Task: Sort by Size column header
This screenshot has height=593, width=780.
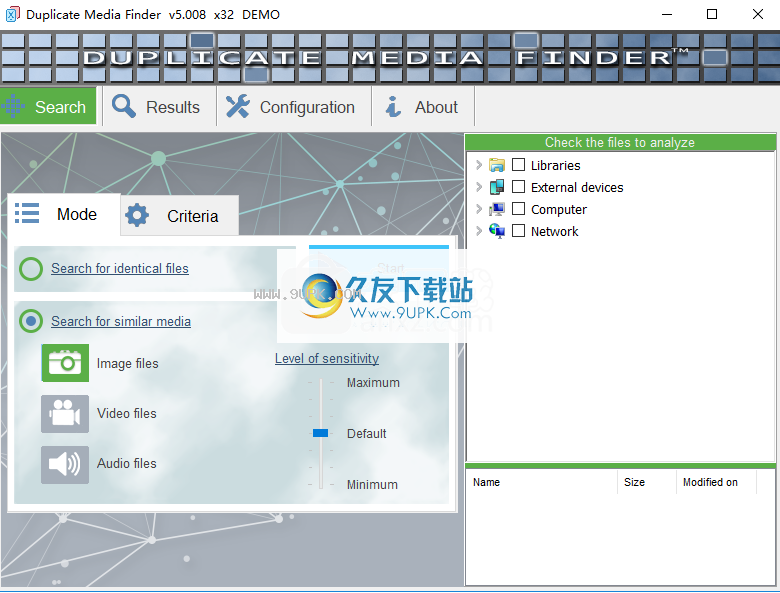Action: (647, 482)
